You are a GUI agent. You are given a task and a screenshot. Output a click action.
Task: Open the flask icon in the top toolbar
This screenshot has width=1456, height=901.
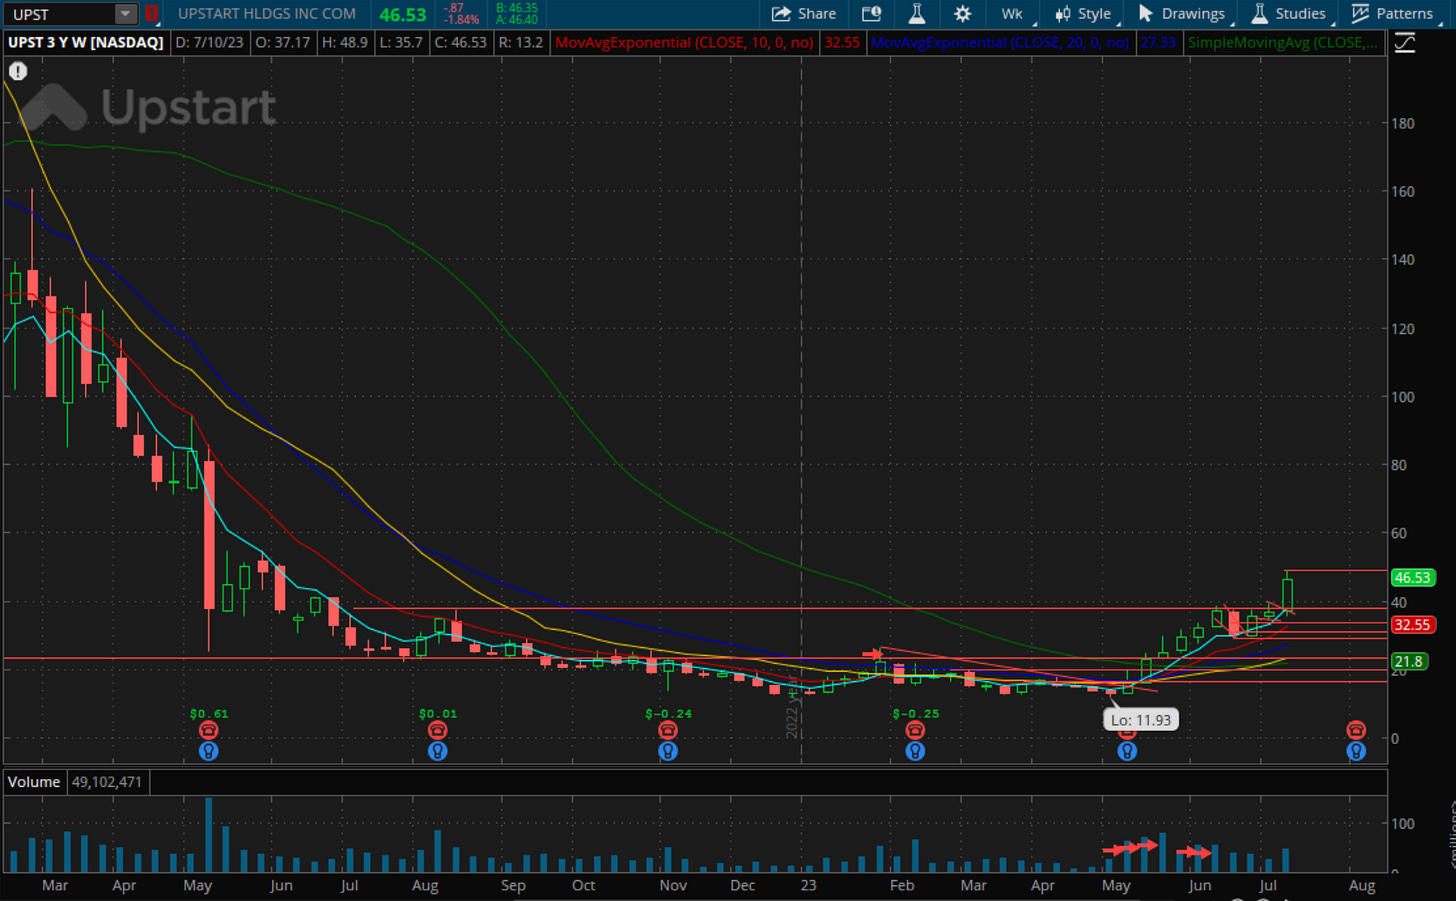[x=916, y=14]
